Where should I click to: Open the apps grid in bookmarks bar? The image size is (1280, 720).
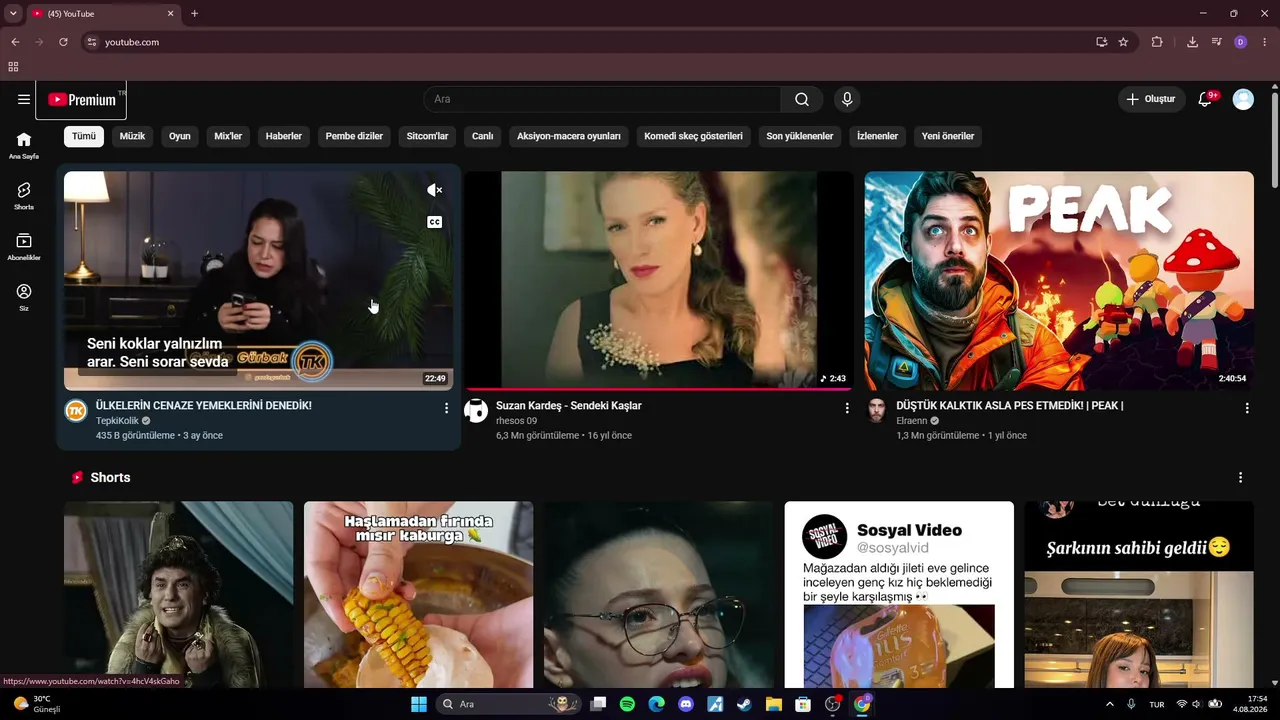tap(13, 67)
